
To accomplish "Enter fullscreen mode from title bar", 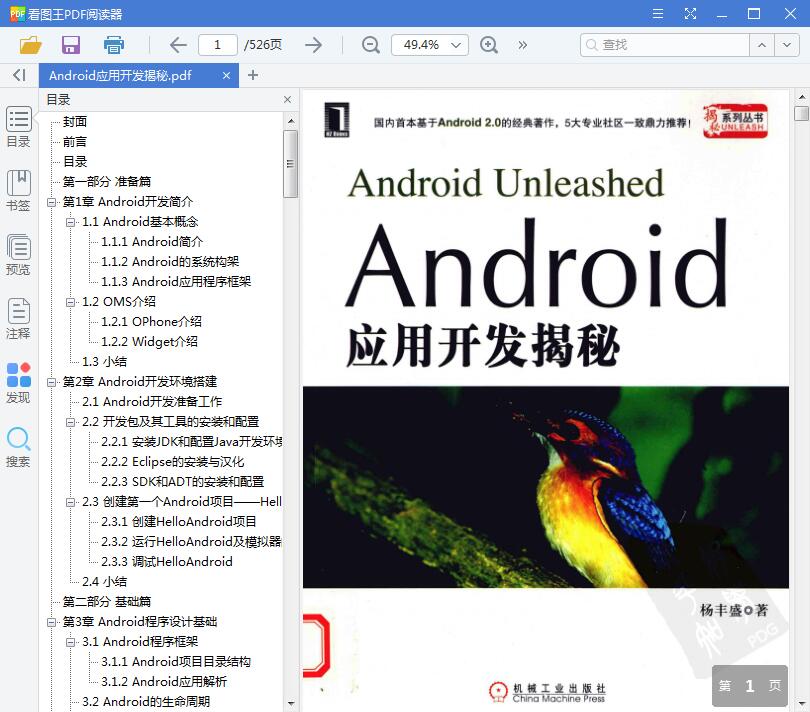I will pyautogui.click(x=690, y=13).
